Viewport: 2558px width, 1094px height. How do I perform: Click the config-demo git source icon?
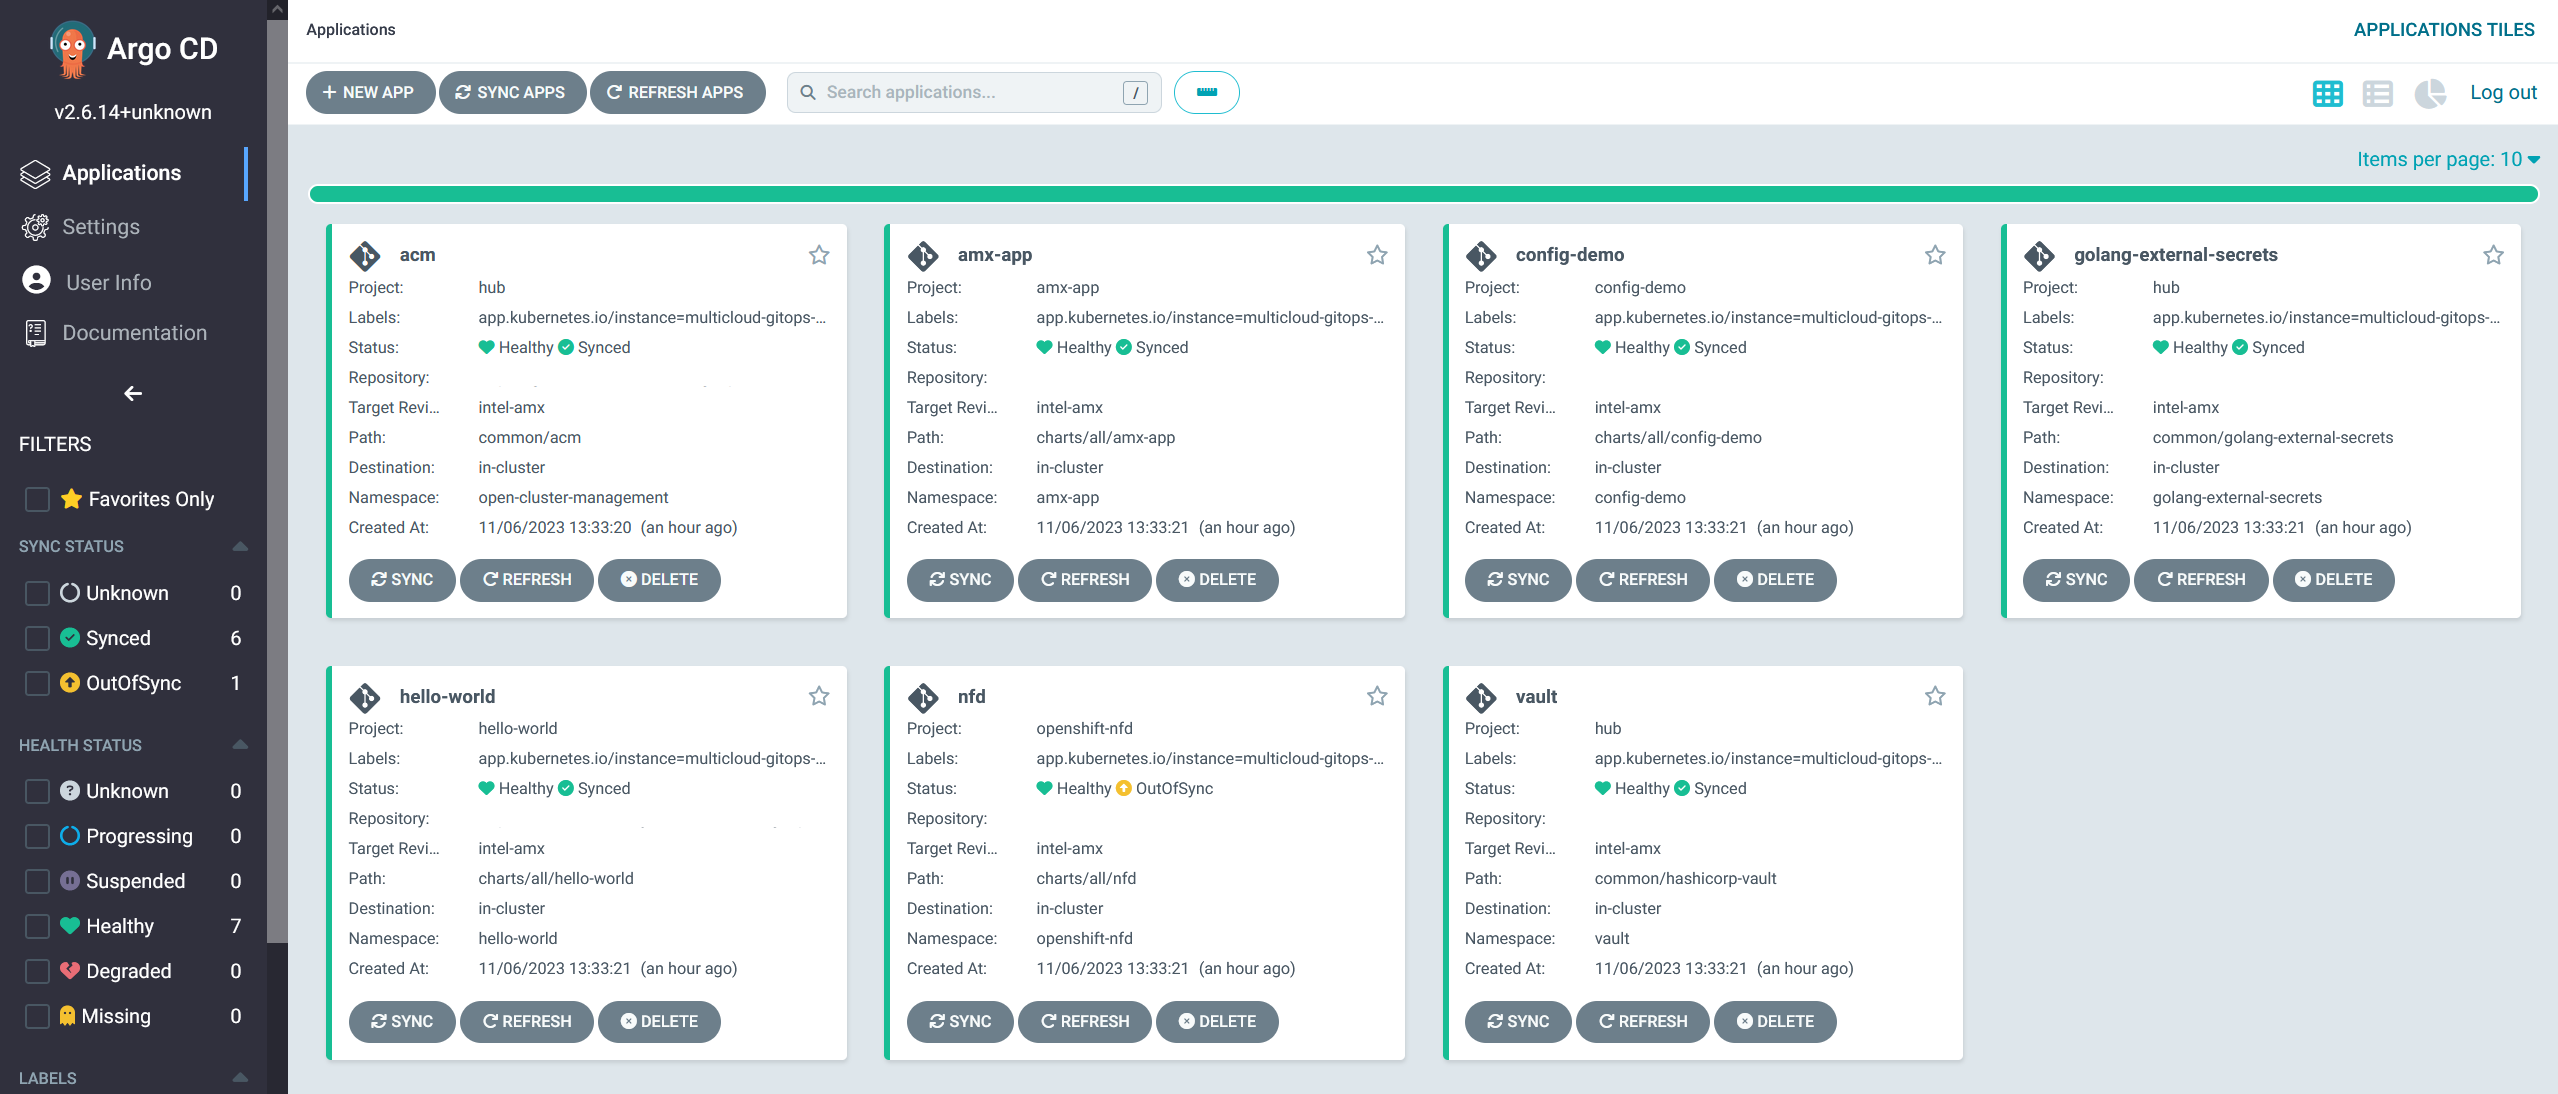[1481, 256]
